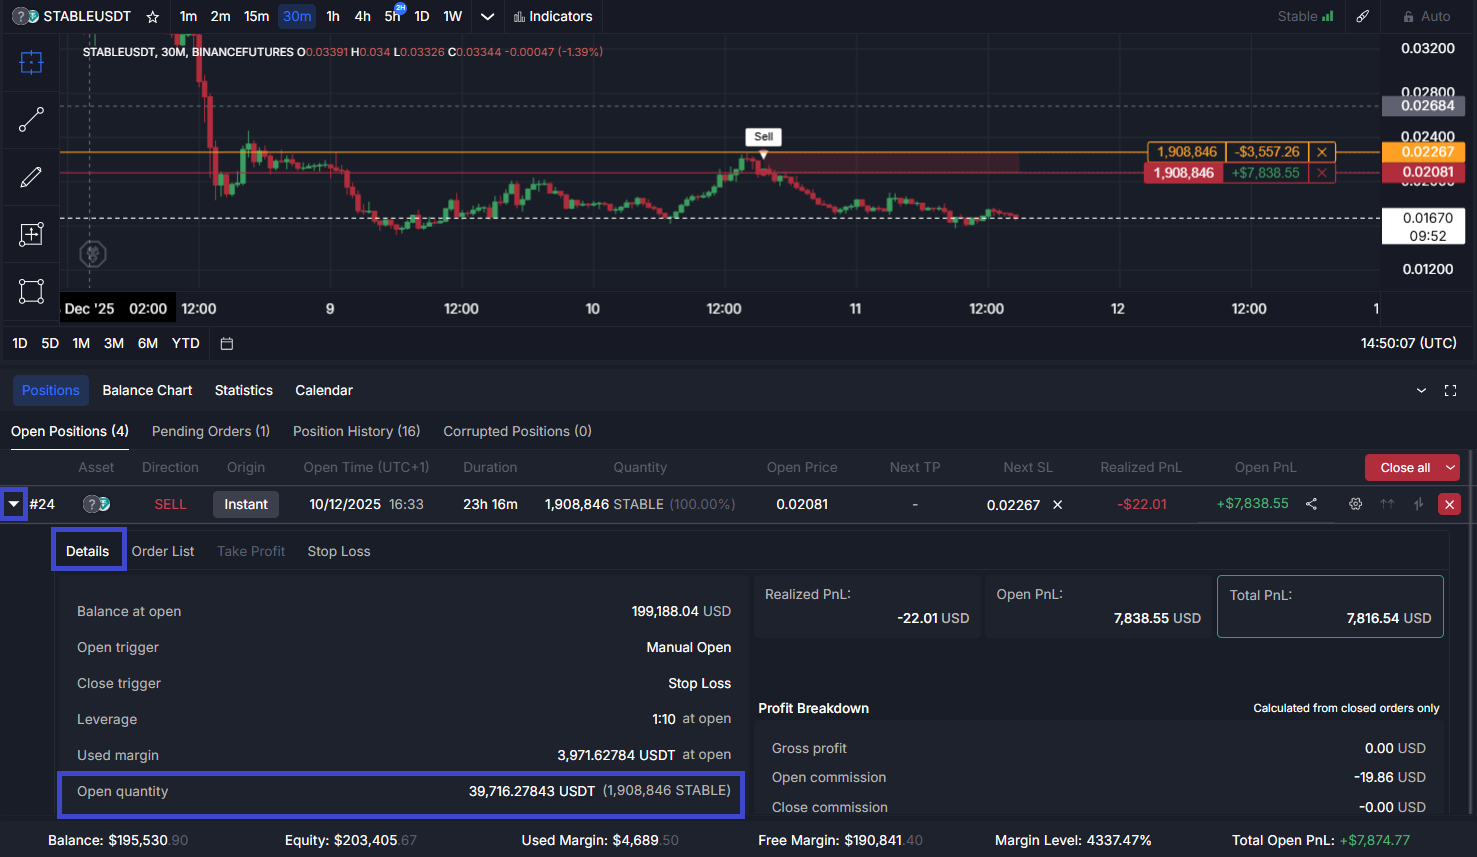Open the Calendar tab

324,391
